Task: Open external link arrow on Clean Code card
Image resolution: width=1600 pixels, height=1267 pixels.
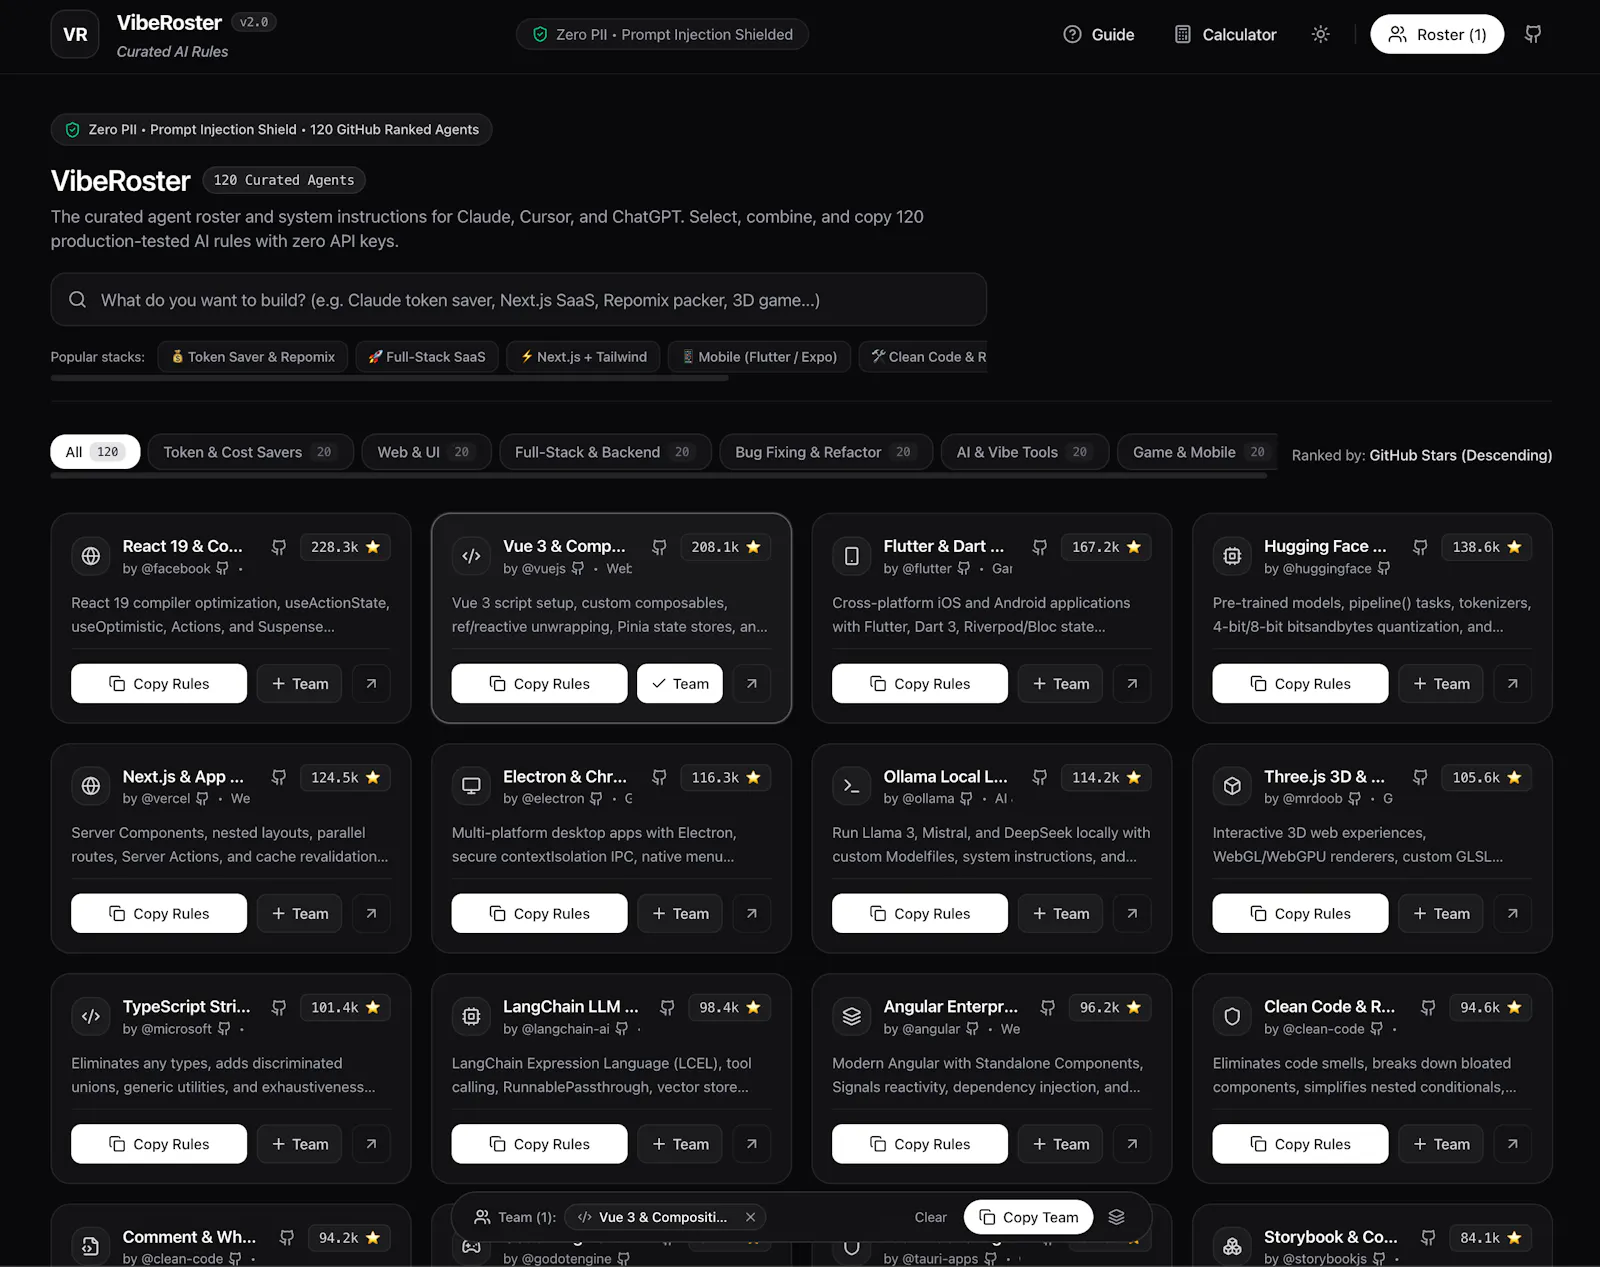Action: (x=1513, y=1144)
